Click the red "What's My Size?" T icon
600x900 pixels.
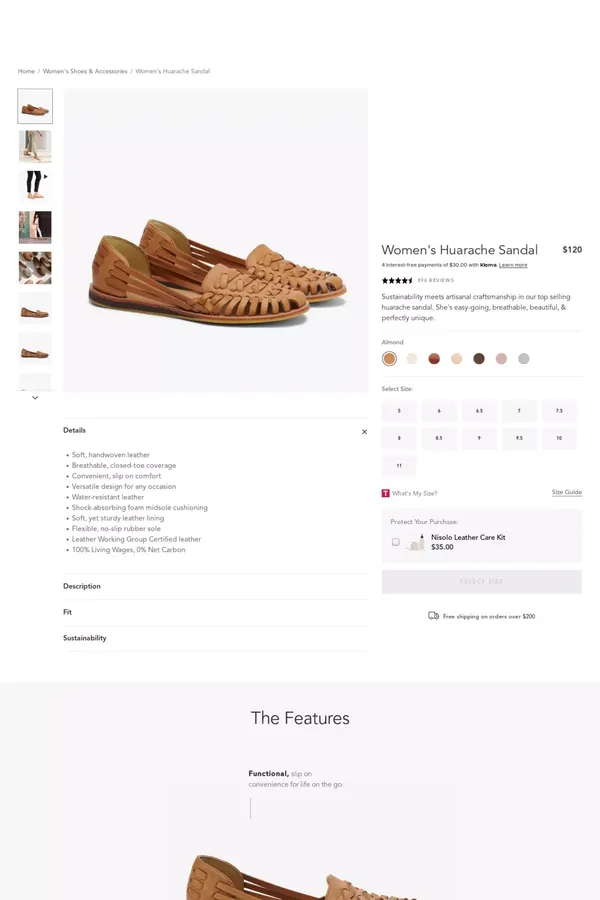tap(385, 492)
